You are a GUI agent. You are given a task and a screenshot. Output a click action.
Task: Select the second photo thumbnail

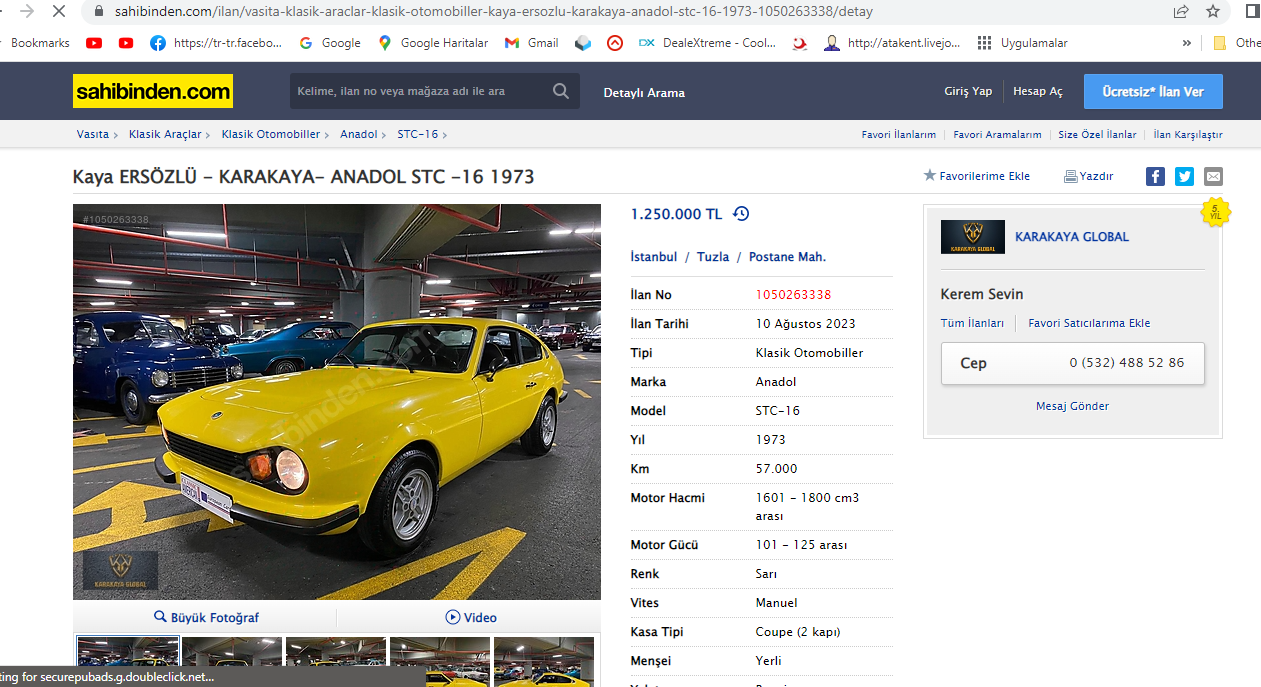[x=232, y=662]
